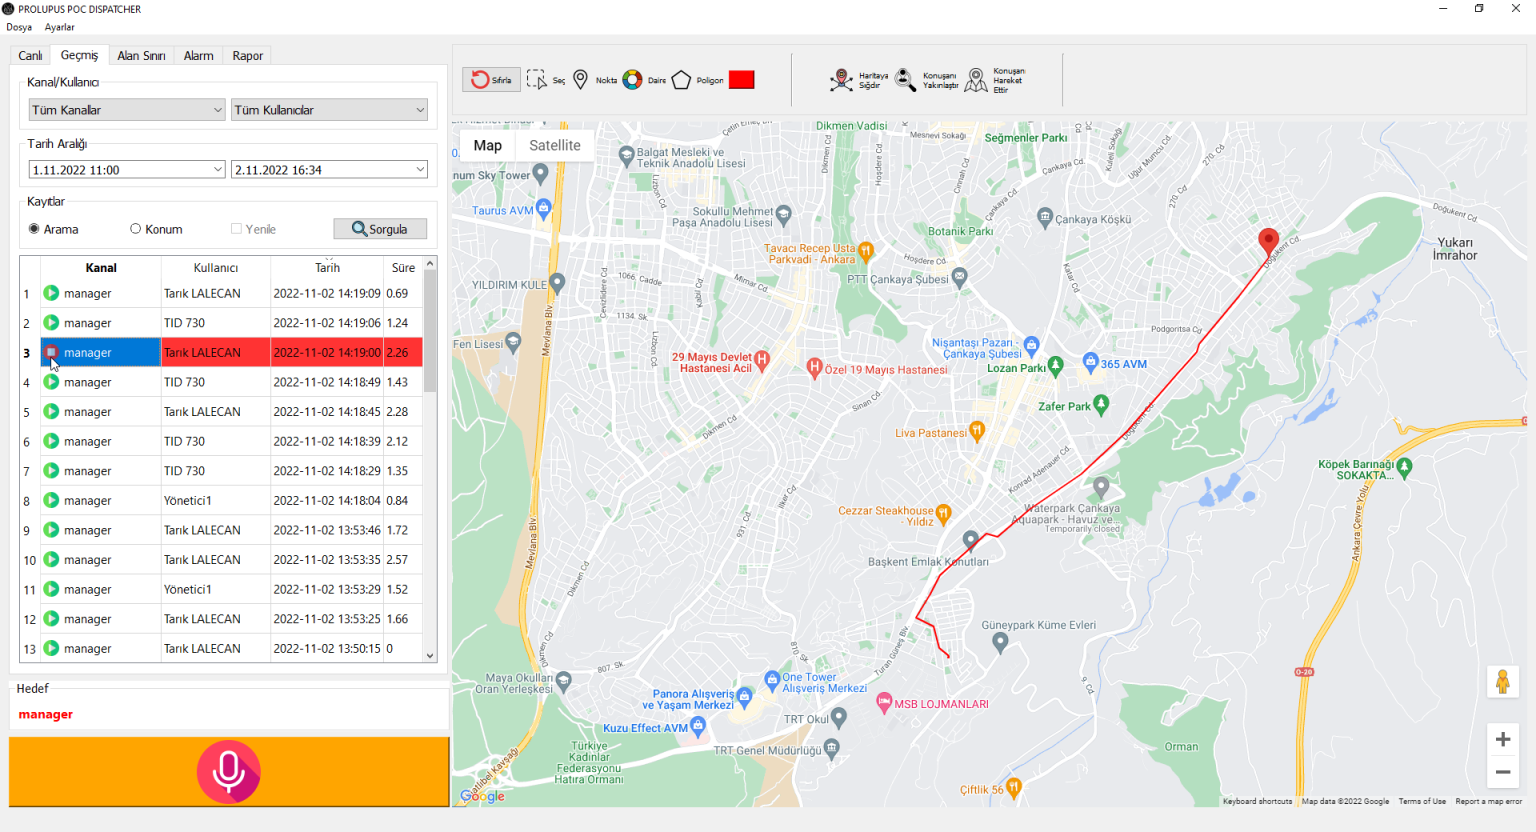Click Haritaya Sığdır fit-to-map icon

click(x=842, y=80)
